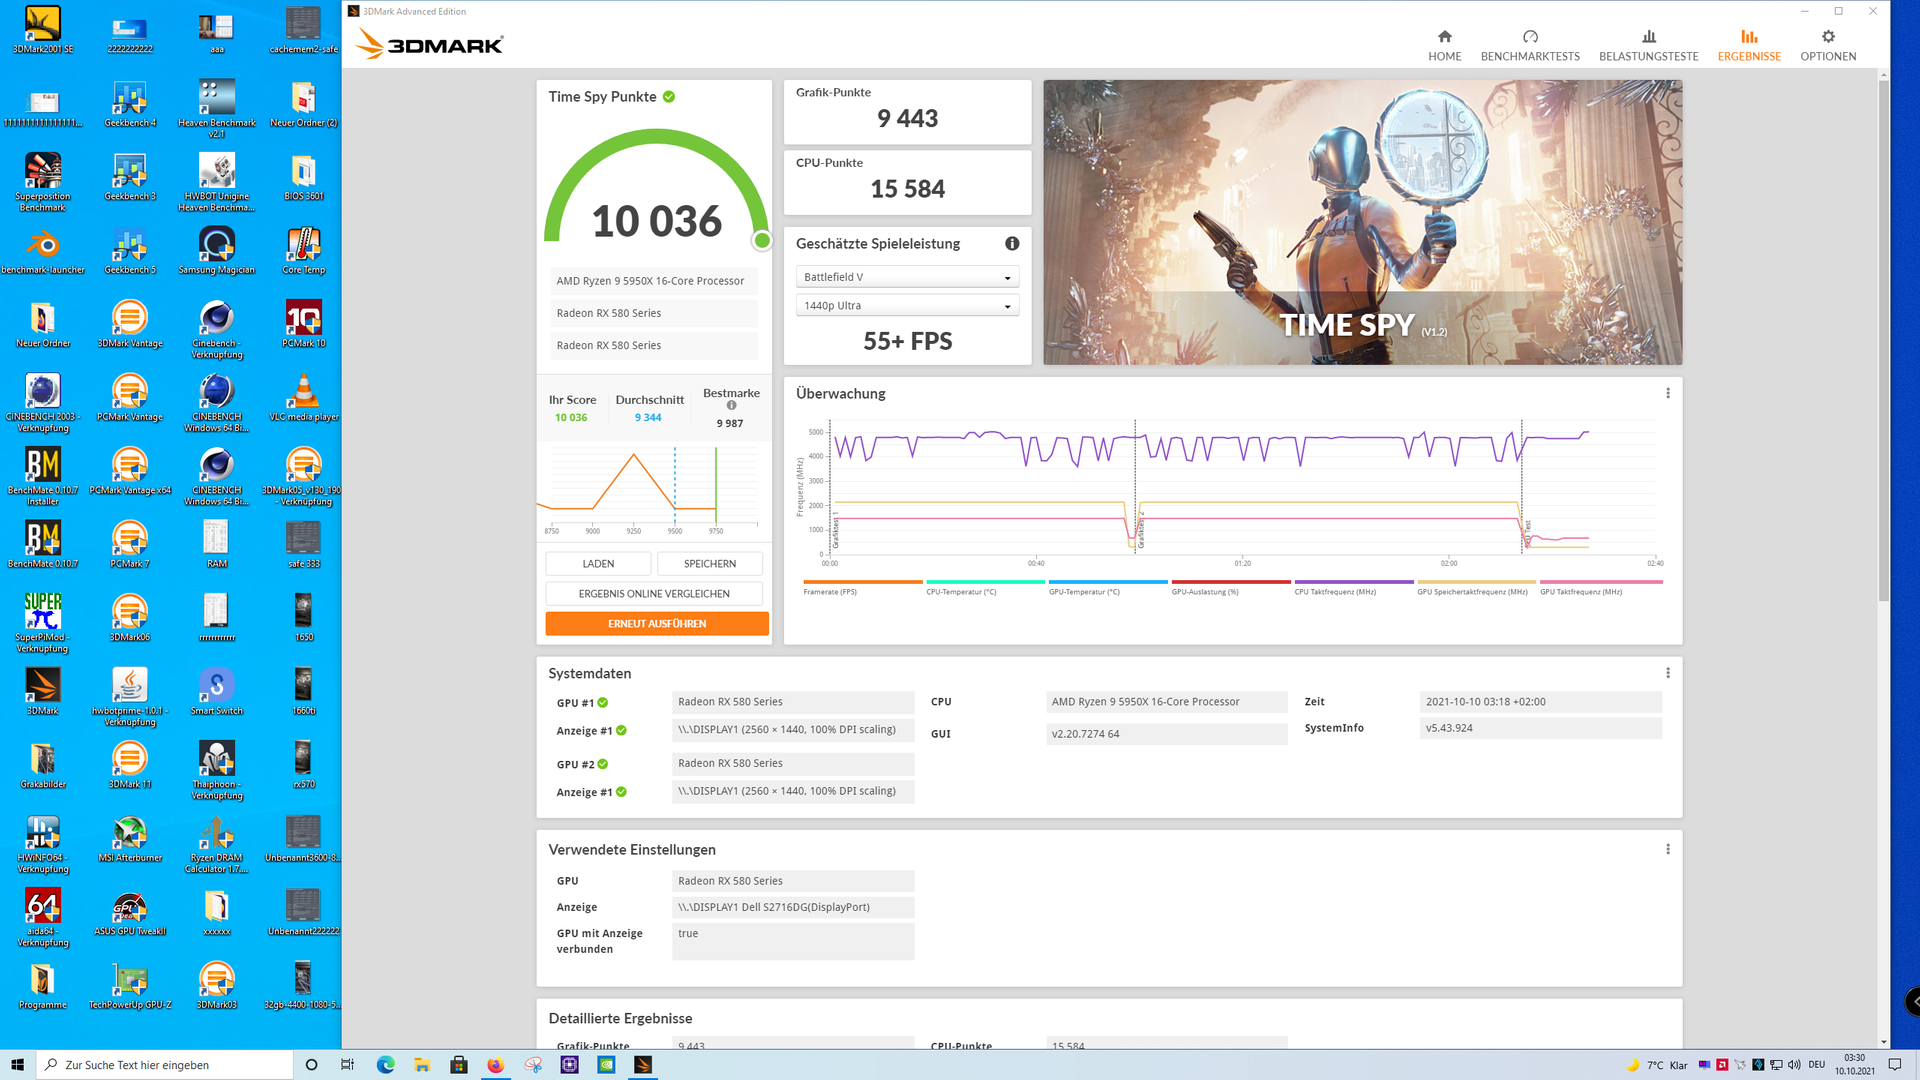This screenshot has width=1920, height=1080.
Task: Open Samsung Magician desktop icon
Action: 217,250
